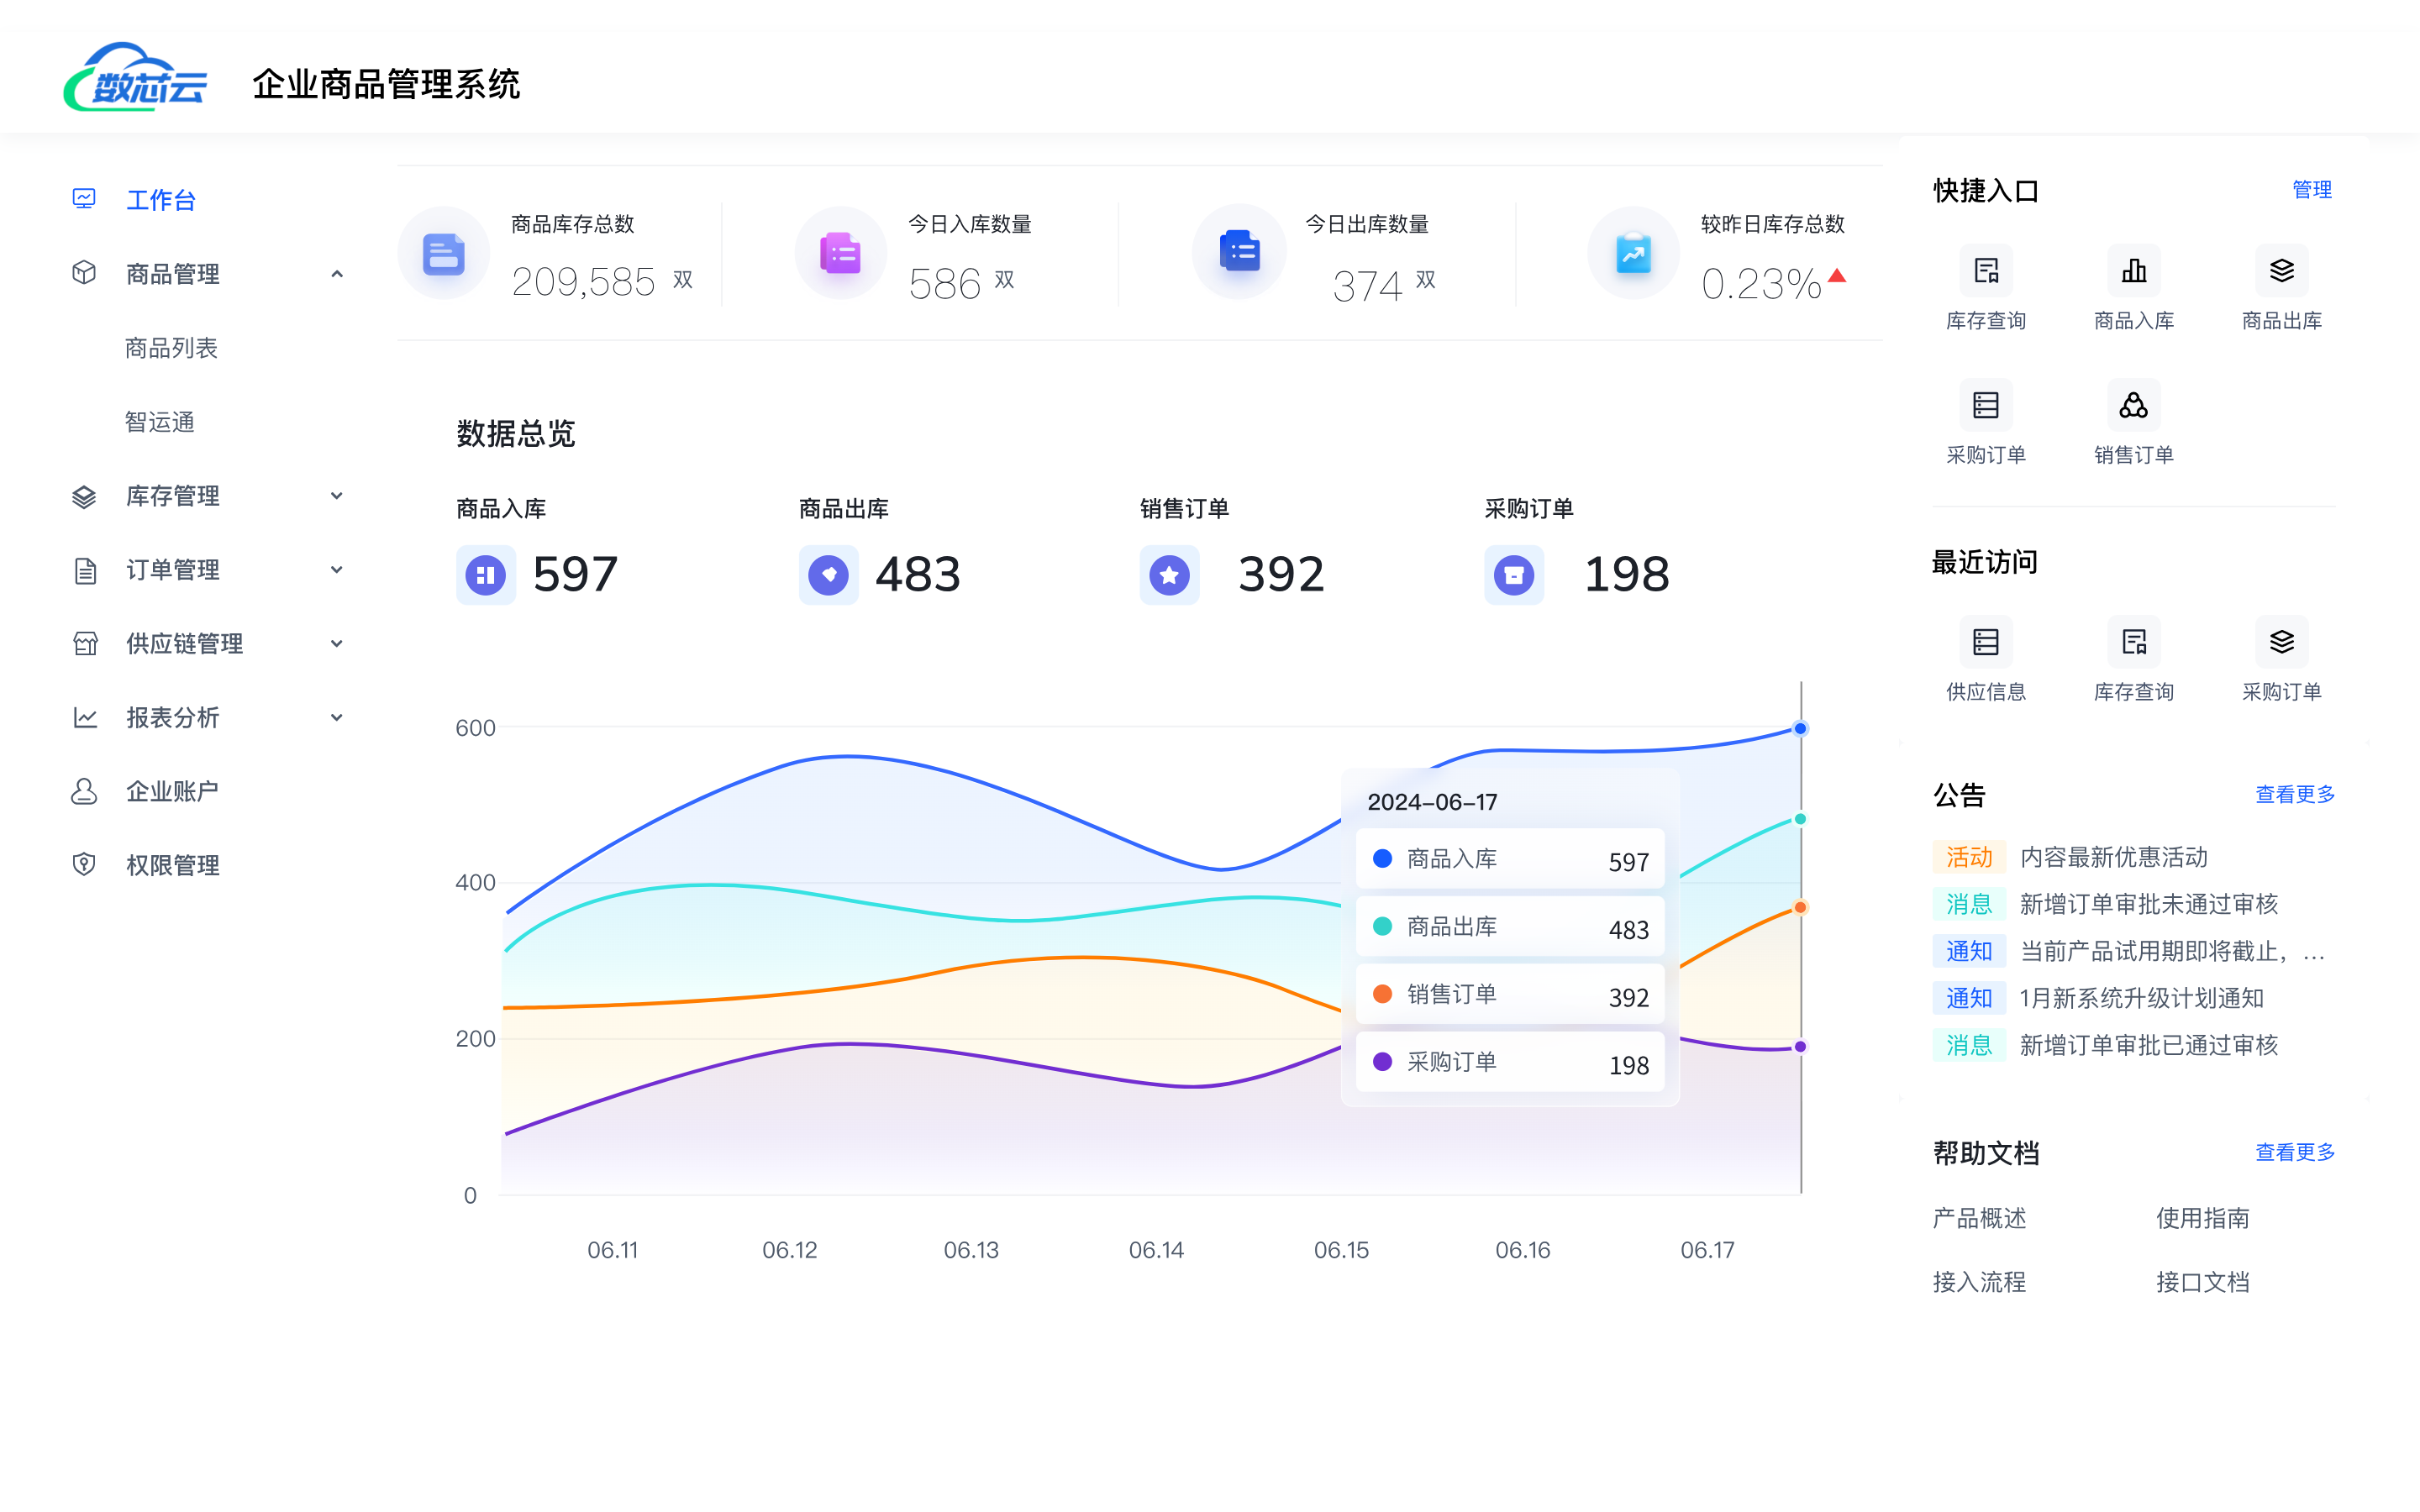Expand the 库存管理 menu
The image size is (2420, 1512).
pos(337,496)
